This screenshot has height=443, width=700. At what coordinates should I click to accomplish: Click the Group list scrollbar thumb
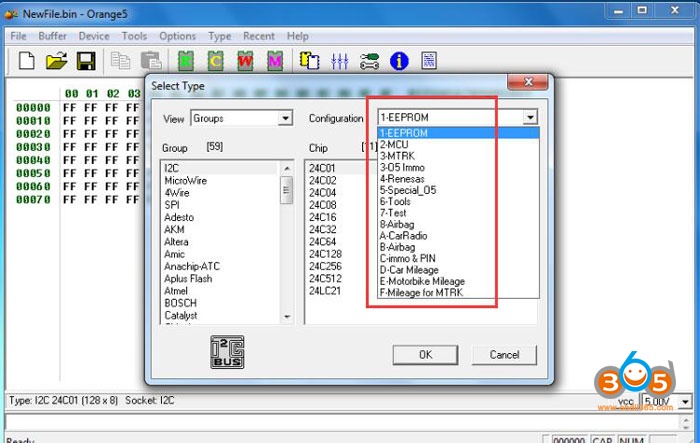tap(287, 190)
